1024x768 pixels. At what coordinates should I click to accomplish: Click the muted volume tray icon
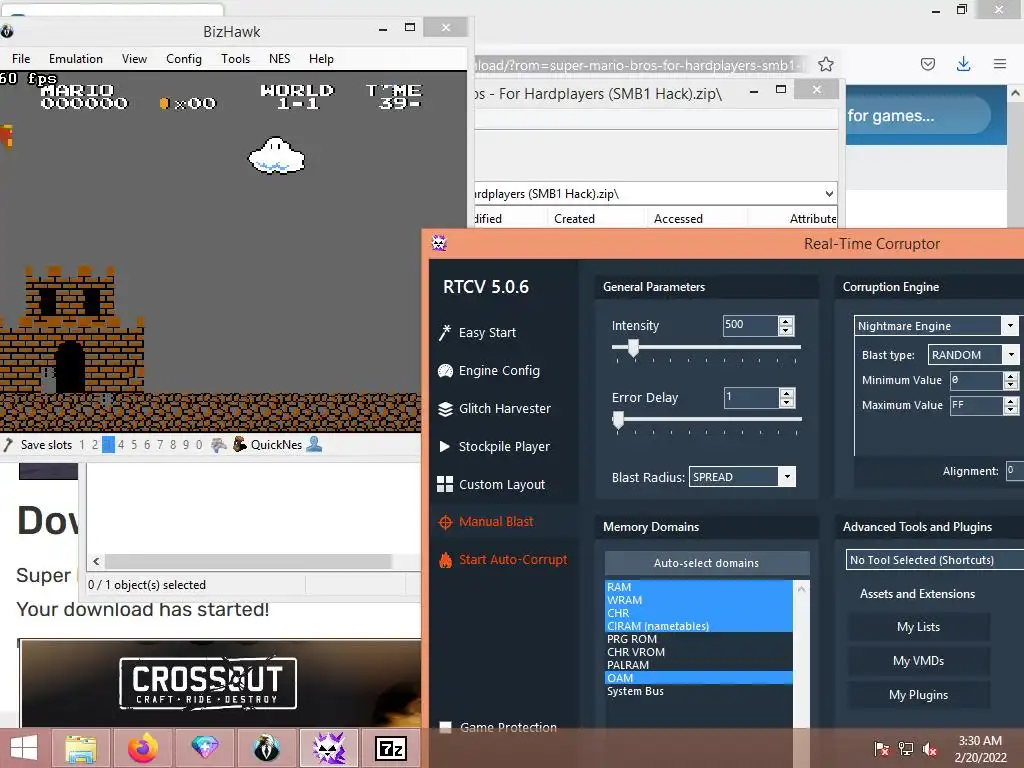(x=930, y=748)
